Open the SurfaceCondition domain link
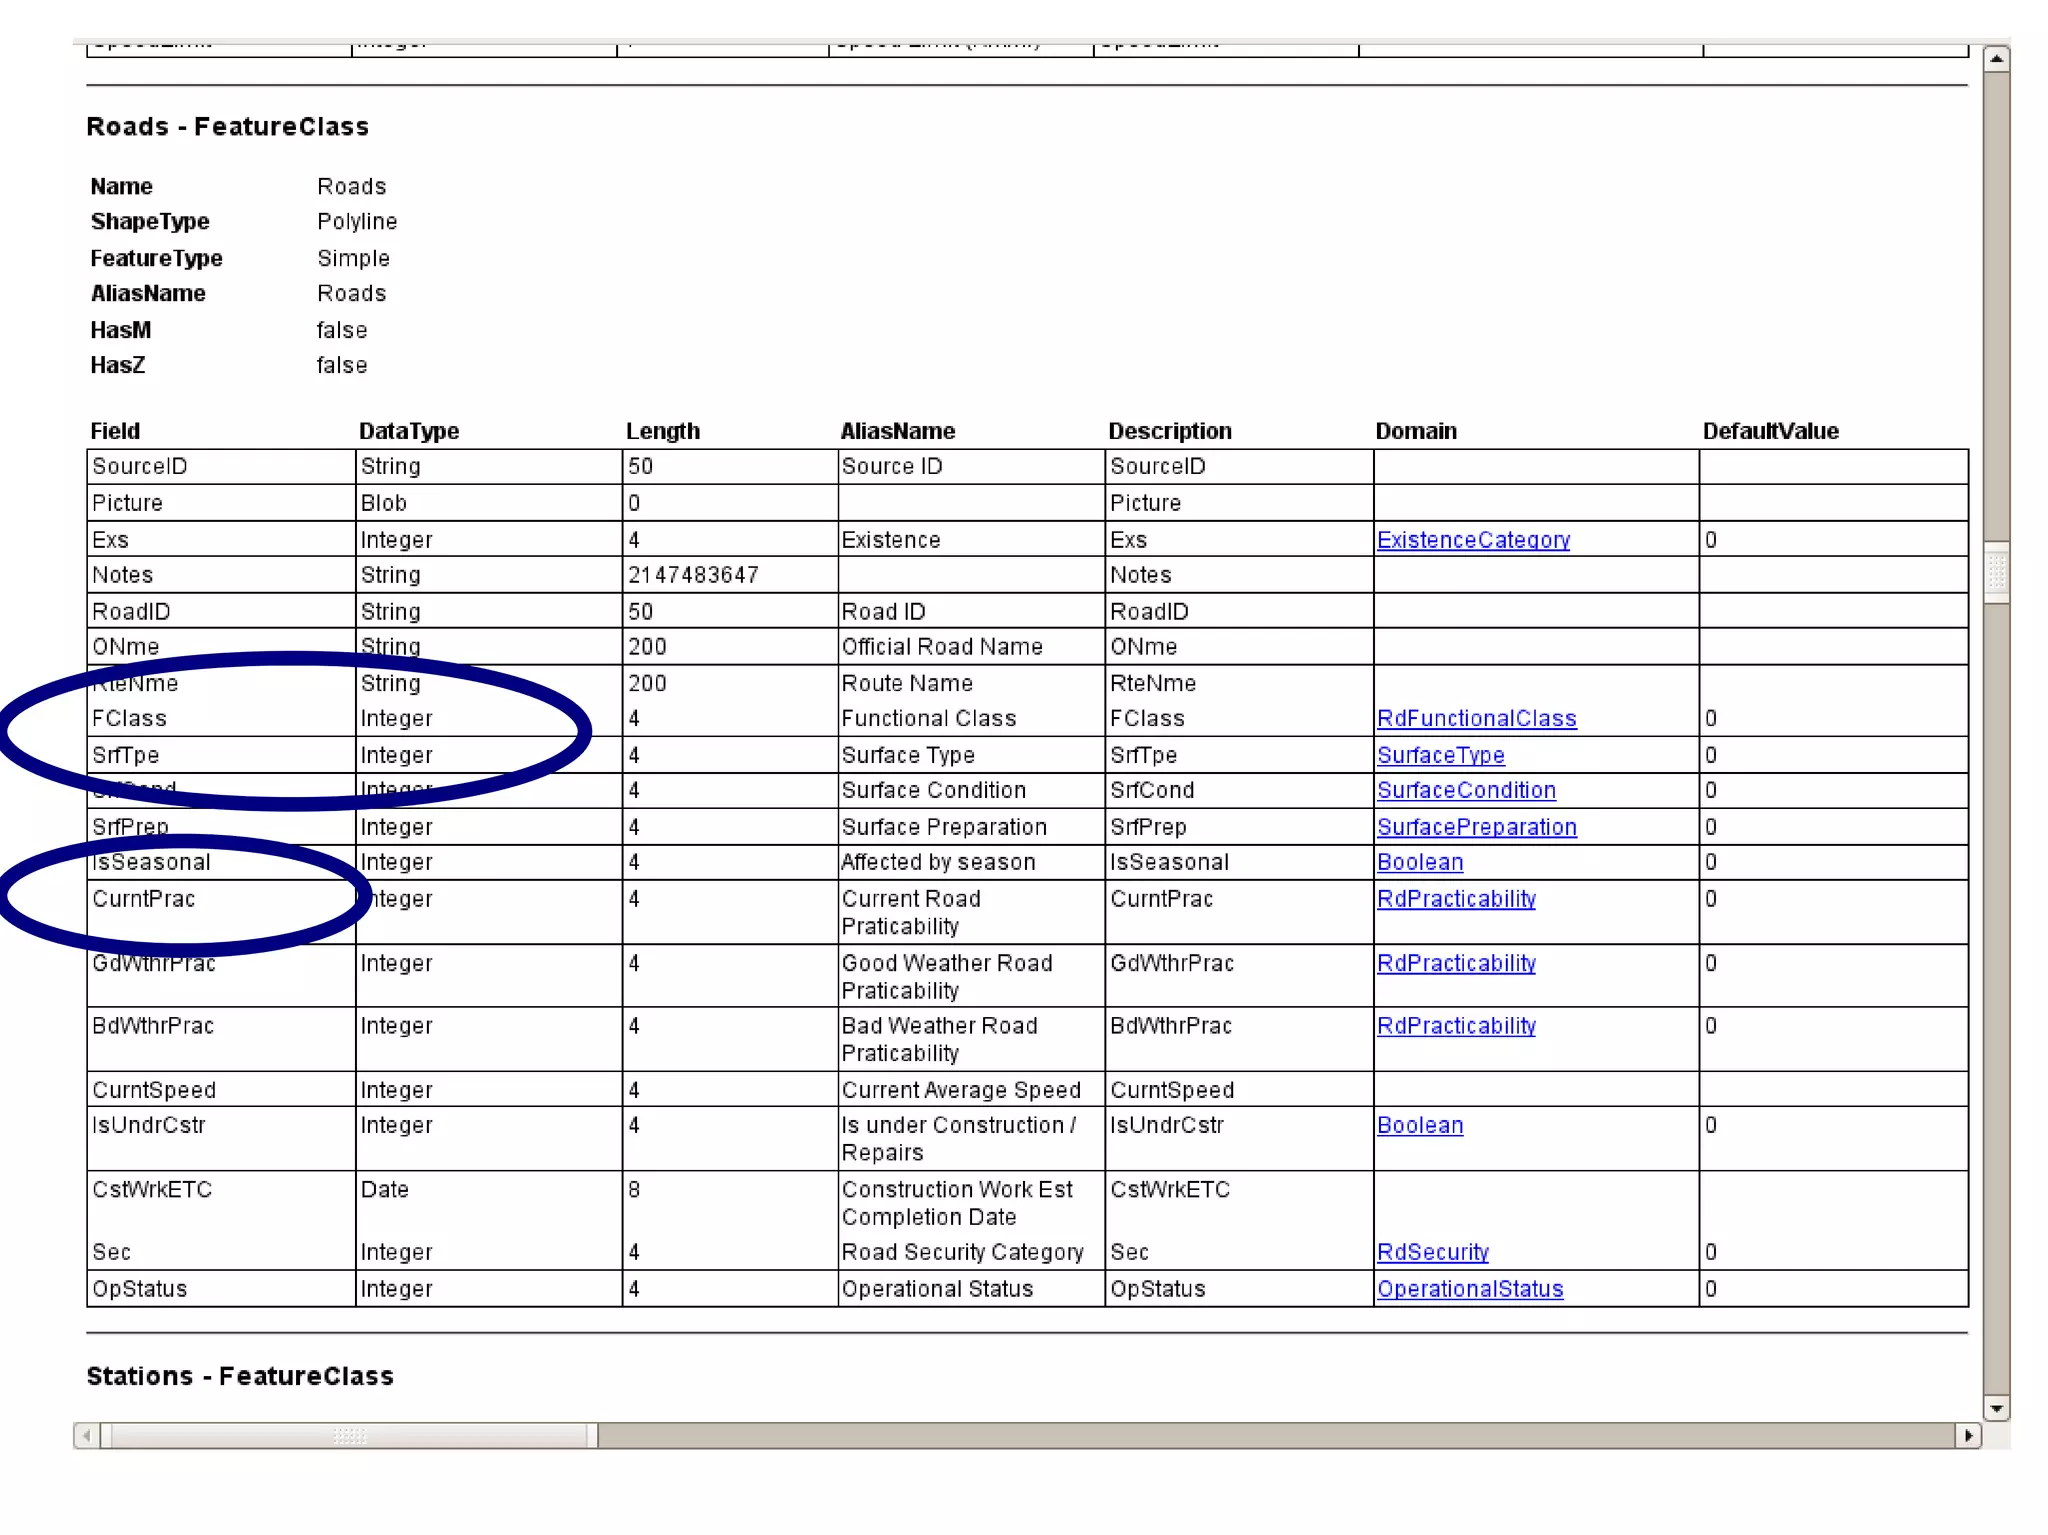The image size is (2048, 1535). pyautogui.click(x=1466, y=790)
